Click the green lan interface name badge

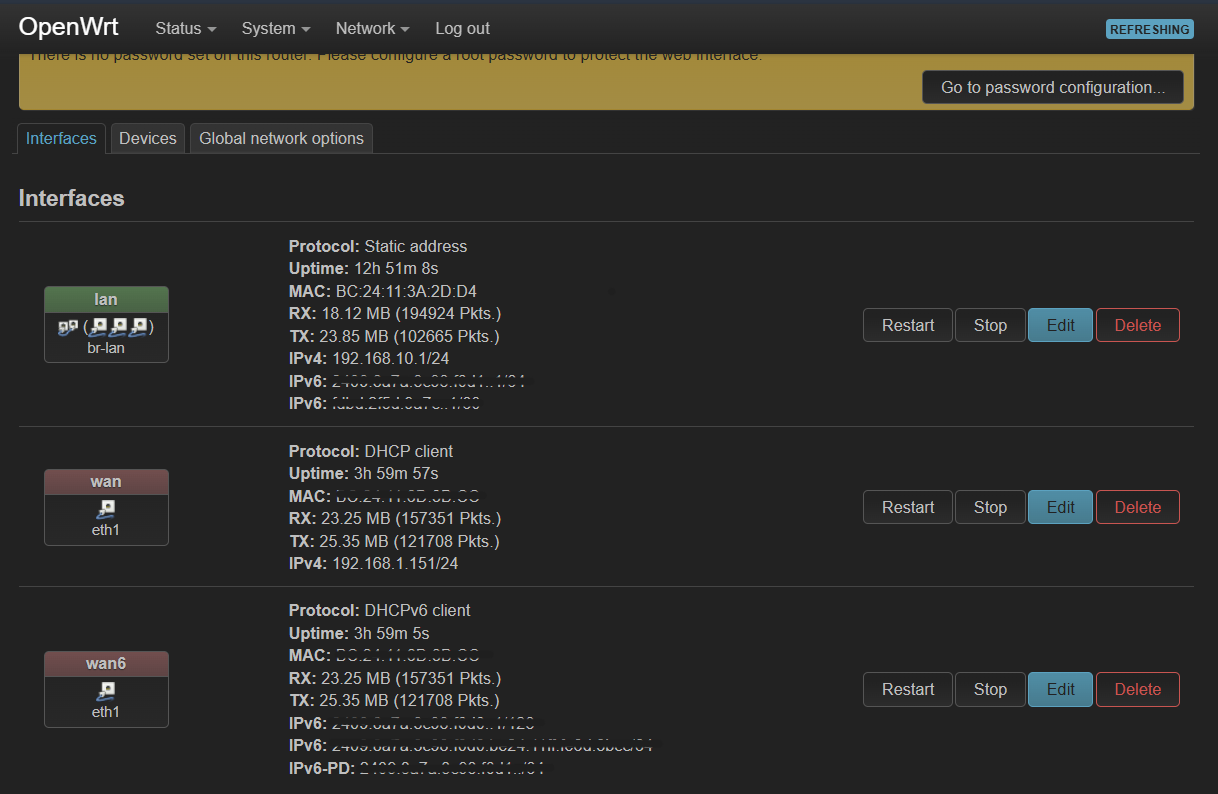[106, 299]
